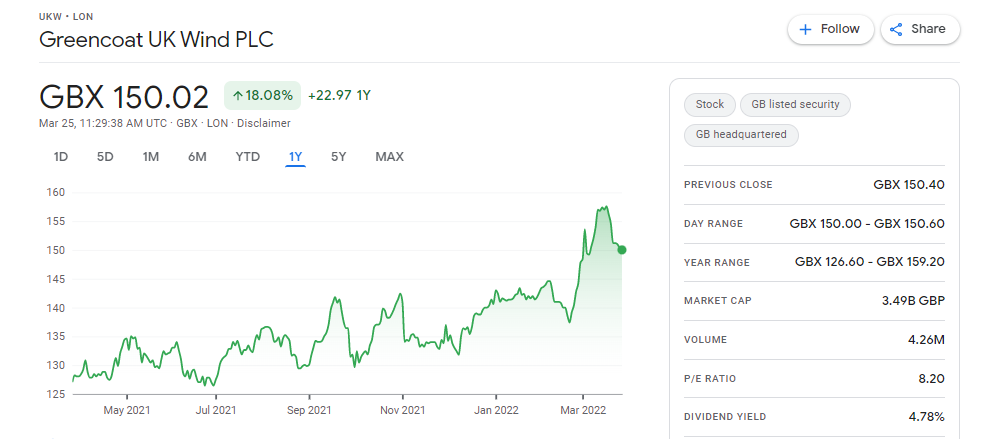The width and height of the screenshot is (982, 439).
Task: Click the Share button
Action: 920,29
